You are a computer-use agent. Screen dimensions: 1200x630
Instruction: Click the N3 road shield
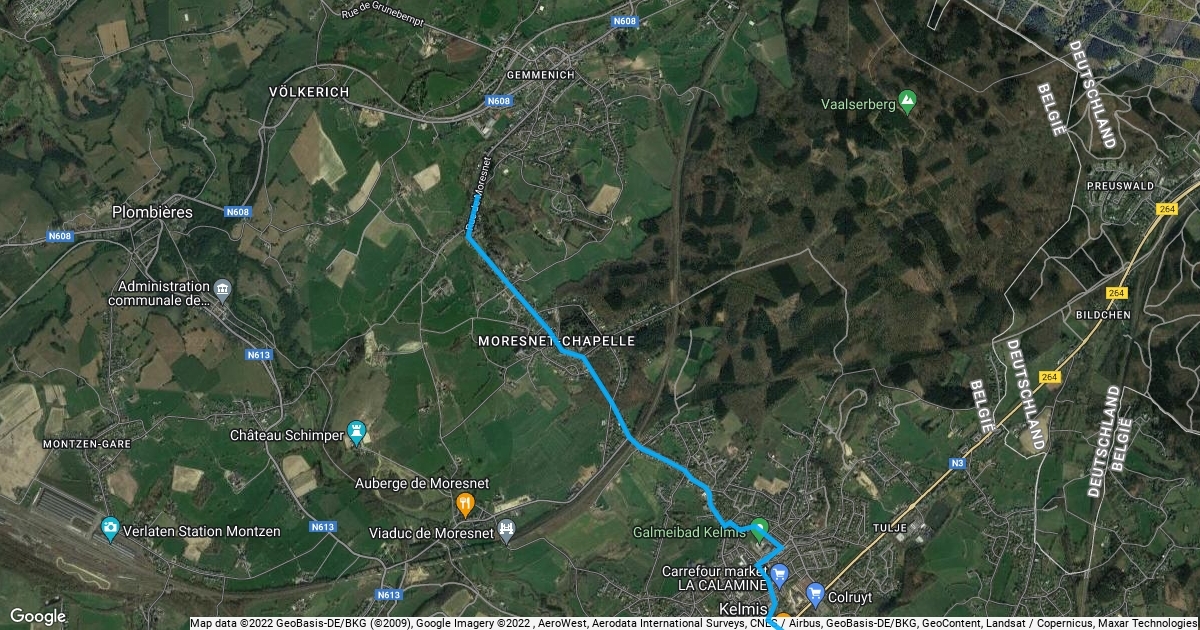click(x=957, y=463)
